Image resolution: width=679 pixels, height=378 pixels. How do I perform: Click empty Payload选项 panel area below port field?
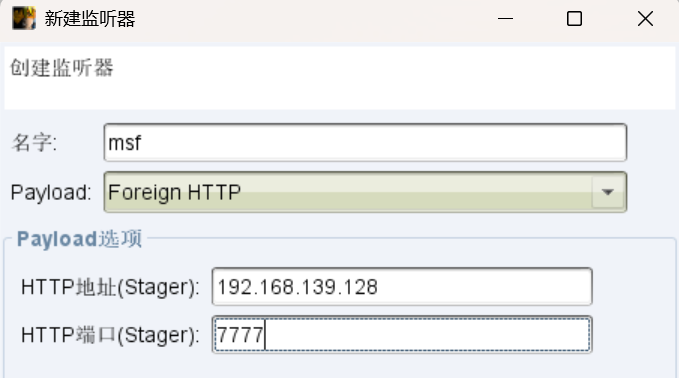(x=340, y=366)
